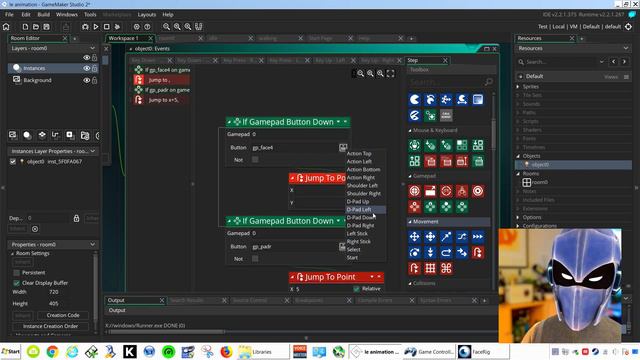This screenshot has width=640, height=360.
Task: Toggle visibility eye of Background layer
Action: pyautogui.click(x=87, y=80)
